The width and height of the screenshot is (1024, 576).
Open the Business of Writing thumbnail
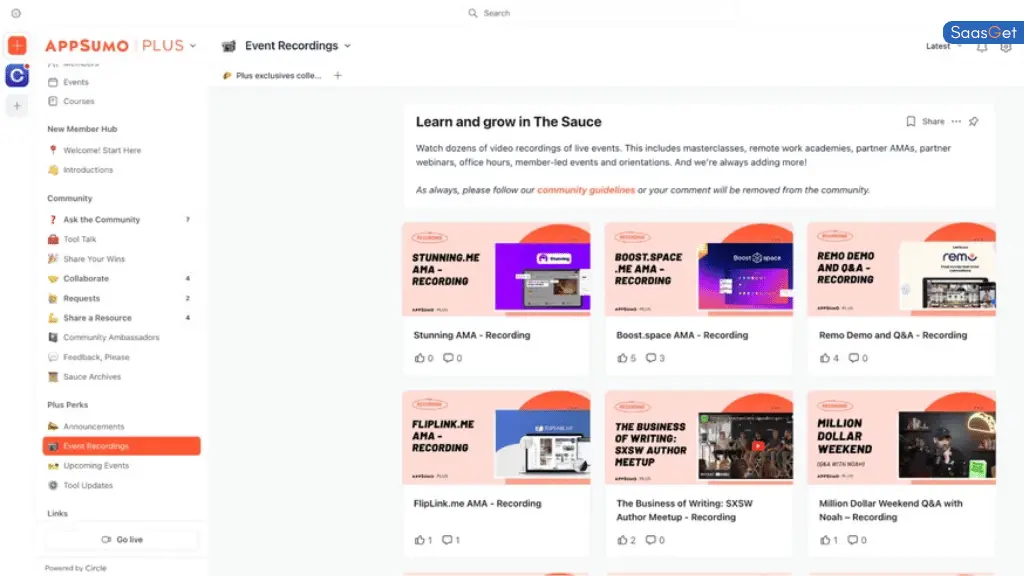[x=699, y=438]
